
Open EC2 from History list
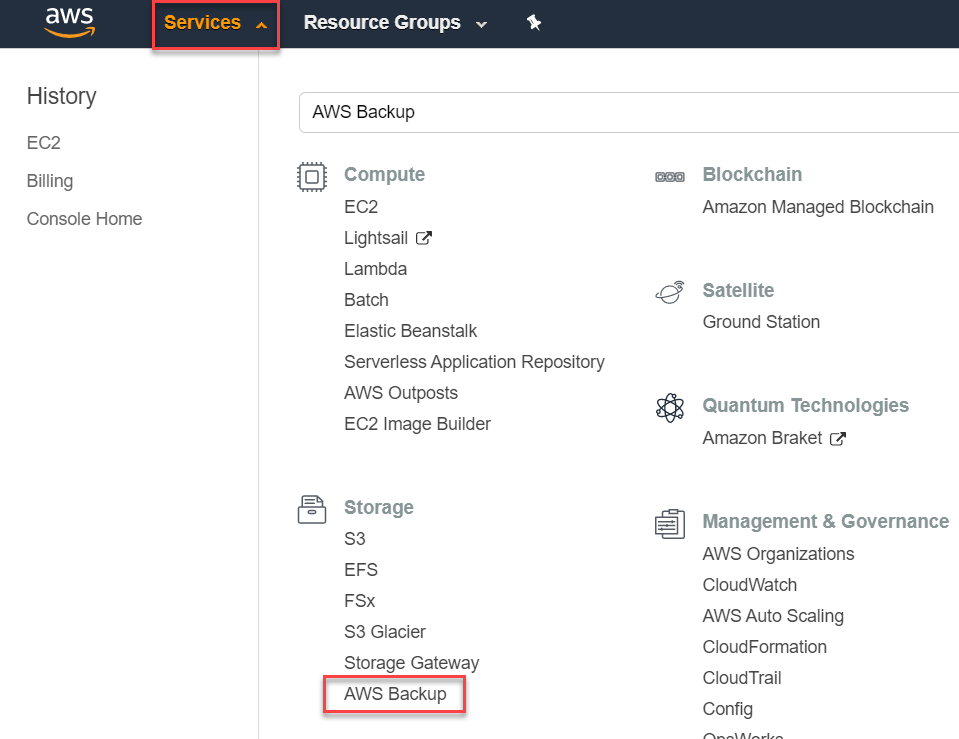[43, 143]
